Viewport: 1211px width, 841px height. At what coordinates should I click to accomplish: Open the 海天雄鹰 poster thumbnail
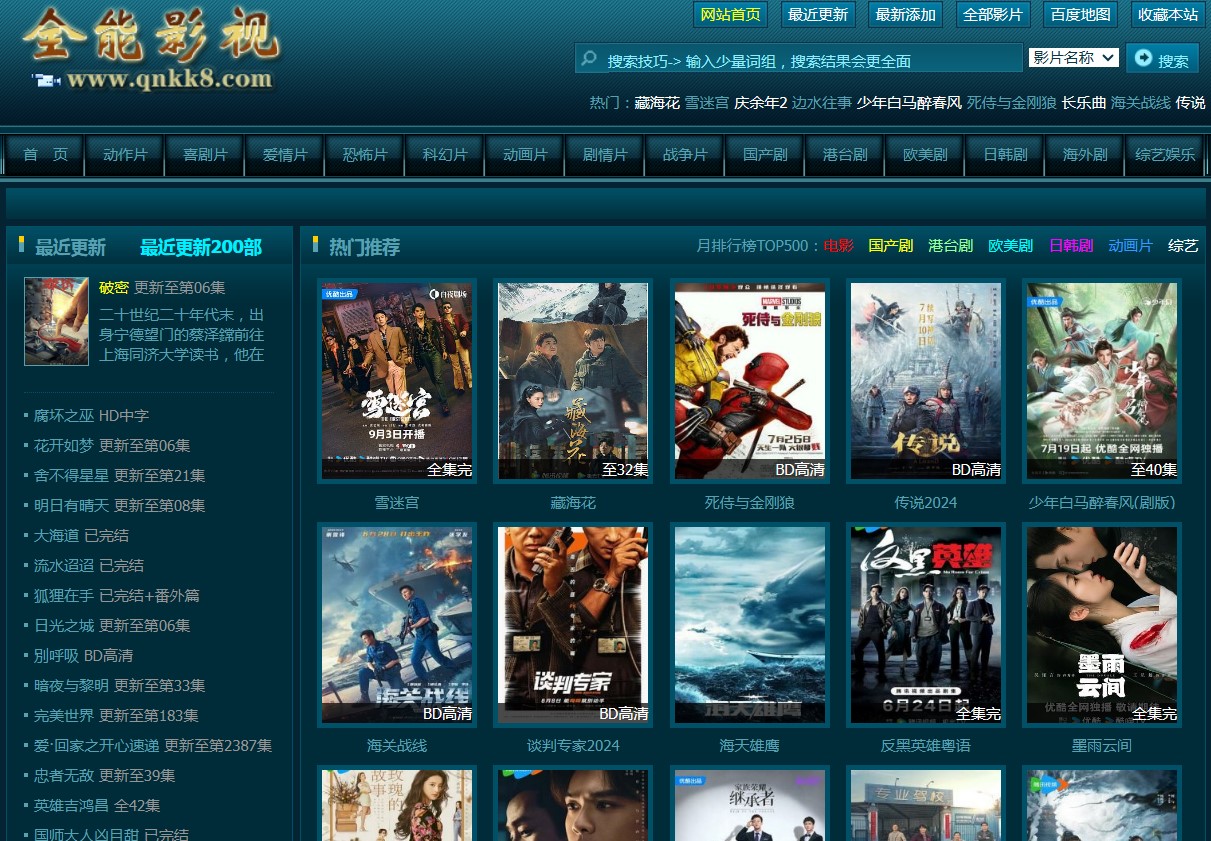pyautogui.click(x=750, y=625)
